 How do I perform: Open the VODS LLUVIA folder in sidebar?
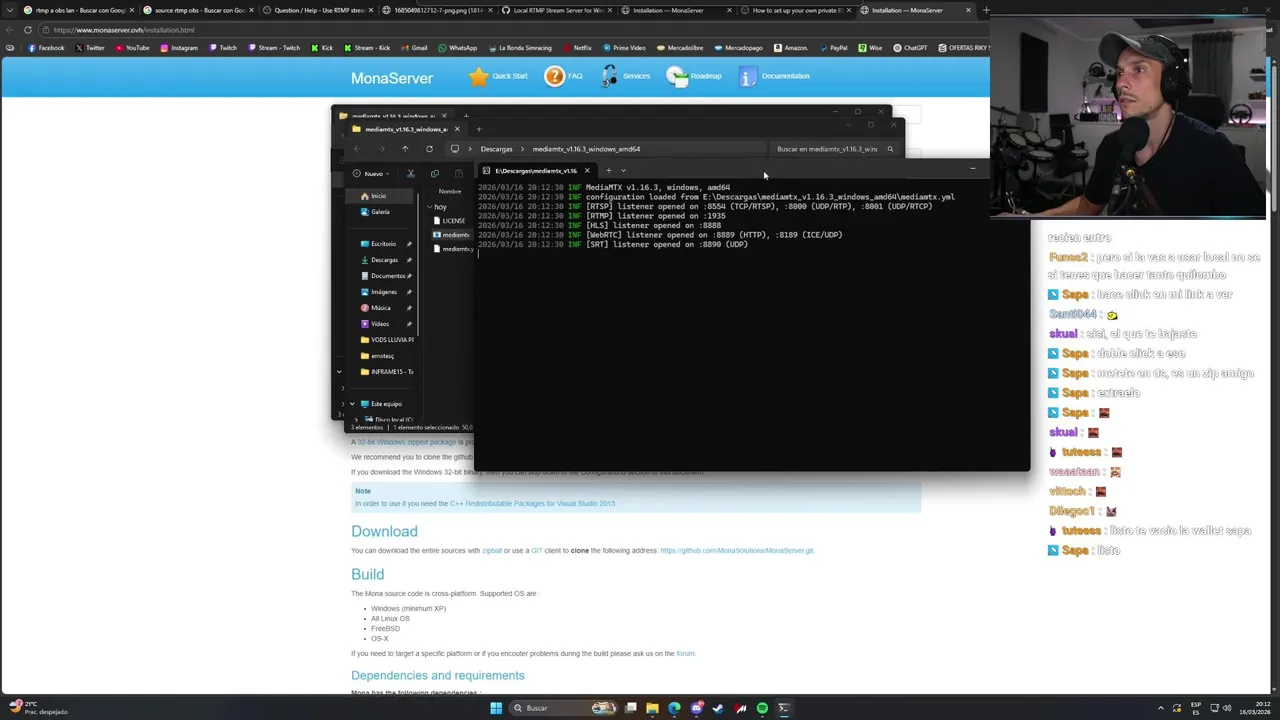pos(388,340)
